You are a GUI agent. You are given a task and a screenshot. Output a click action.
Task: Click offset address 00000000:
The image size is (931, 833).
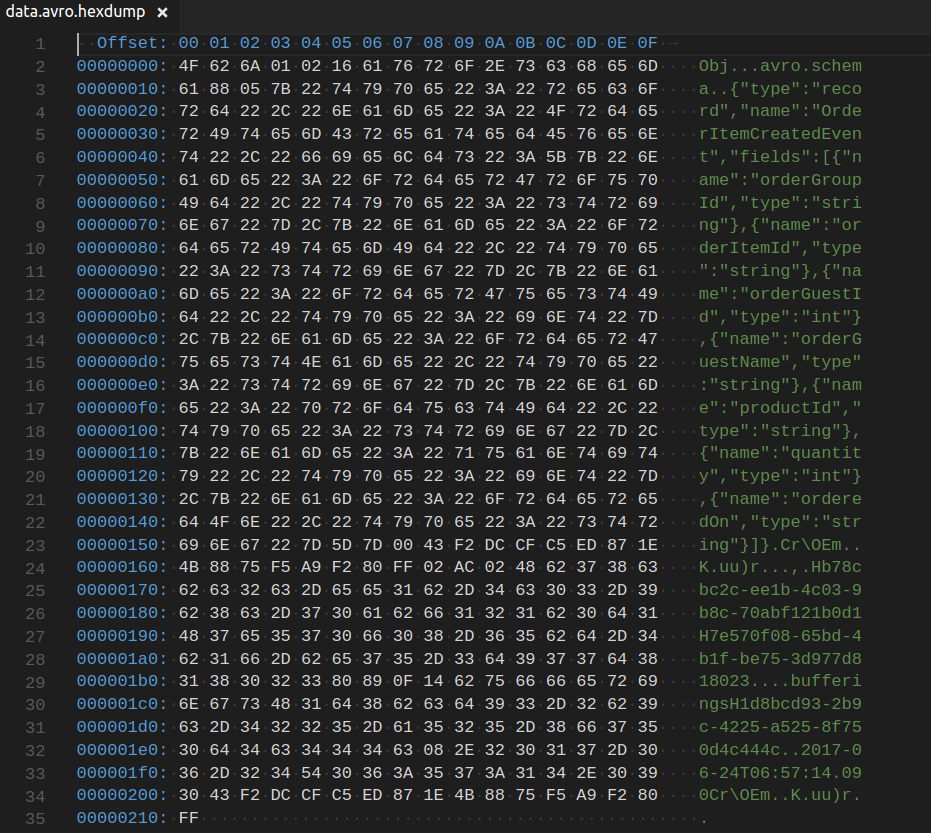pos(122,66)
